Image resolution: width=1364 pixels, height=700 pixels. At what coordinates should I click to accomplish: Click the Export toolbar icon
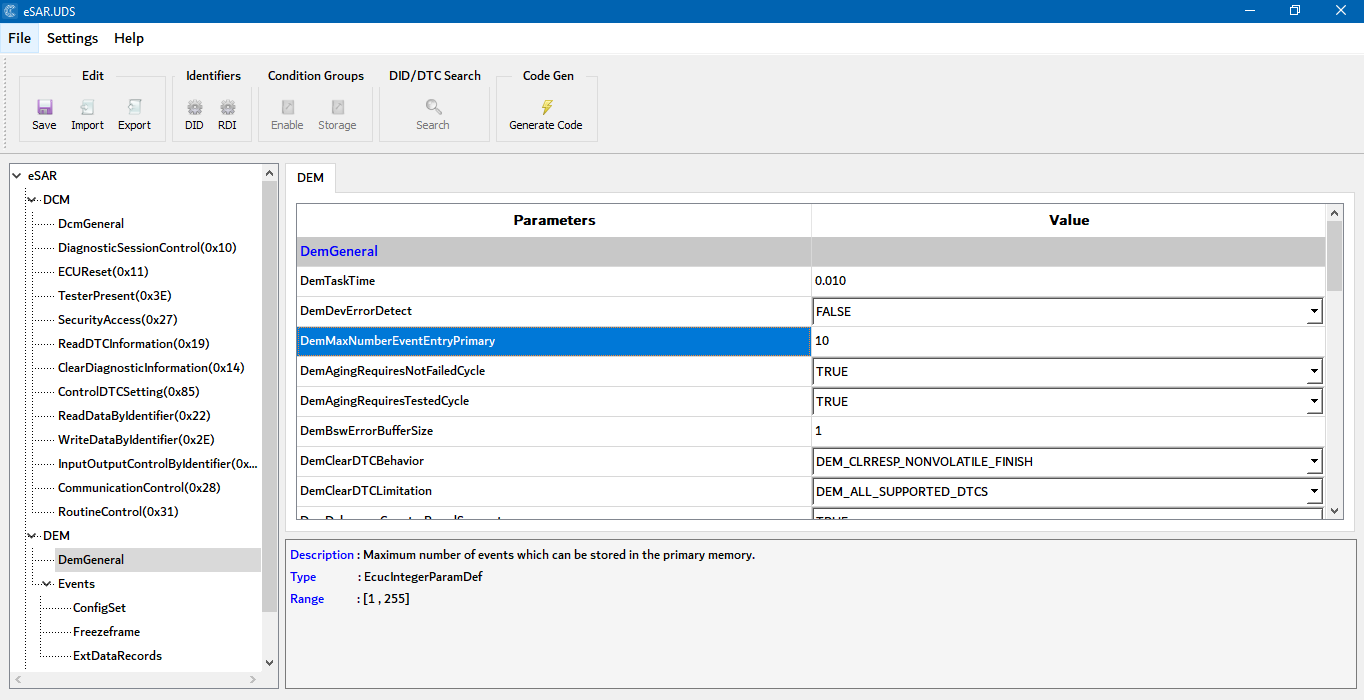pyautogui.click(x=134, y=107)
